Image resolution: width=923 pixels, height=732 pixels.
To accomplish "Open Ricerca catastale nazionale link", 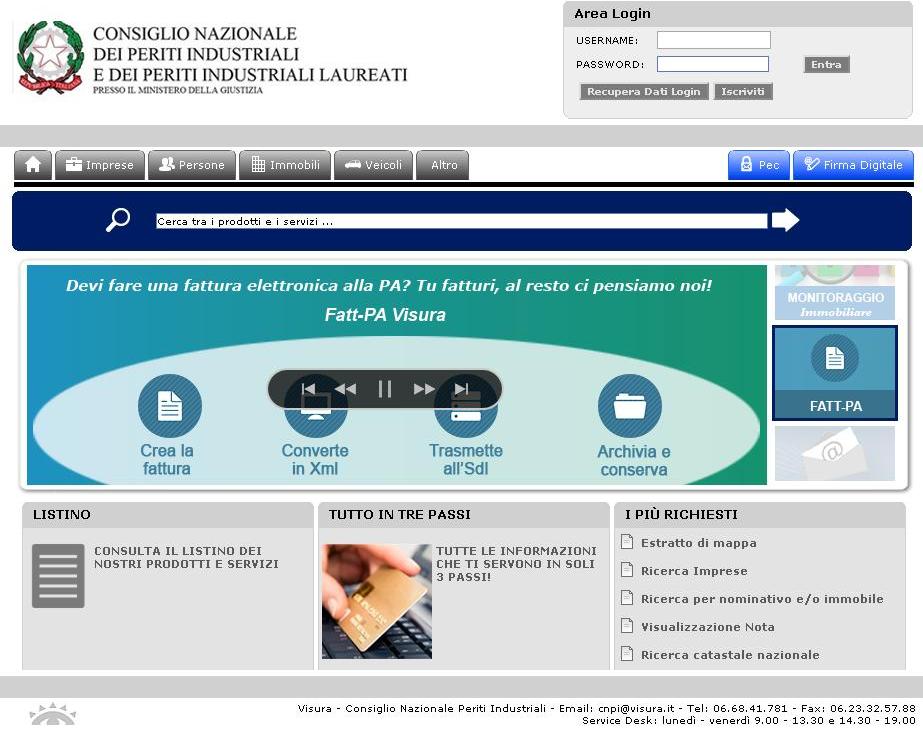I will click(x=730, y=655).
